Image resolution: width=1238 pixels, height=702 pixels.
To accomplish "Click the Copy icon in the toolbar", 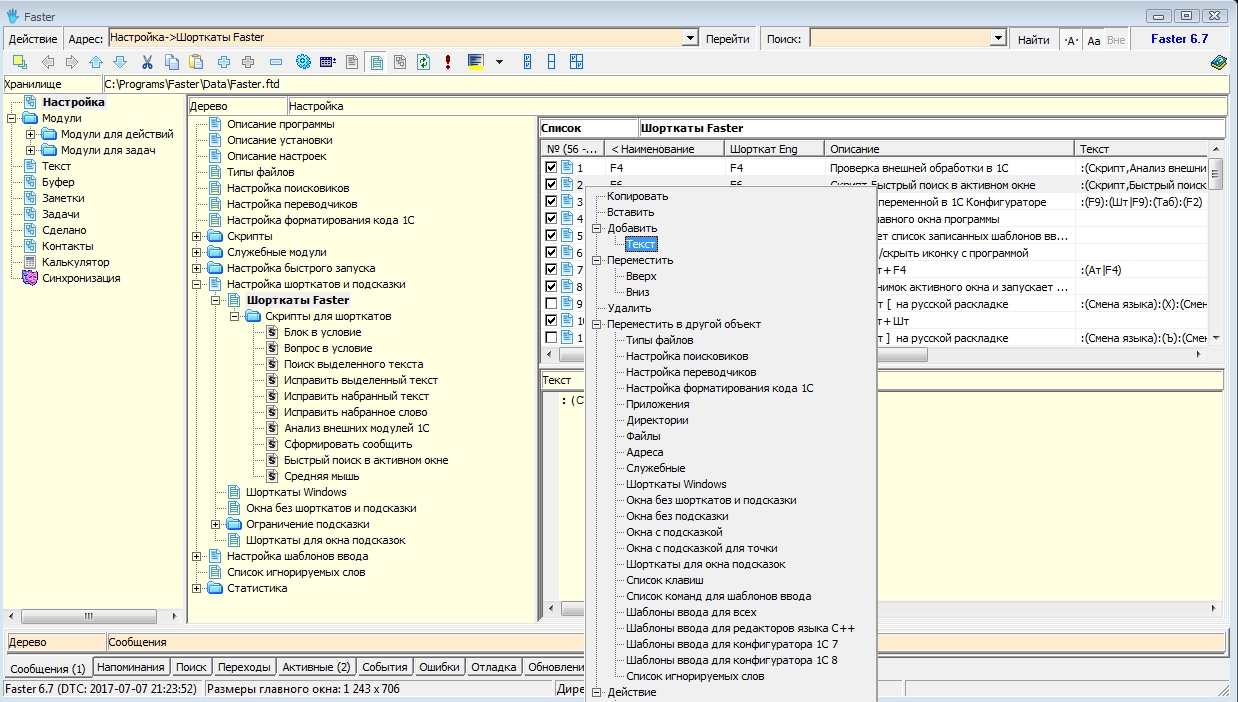I will (172, 62).
